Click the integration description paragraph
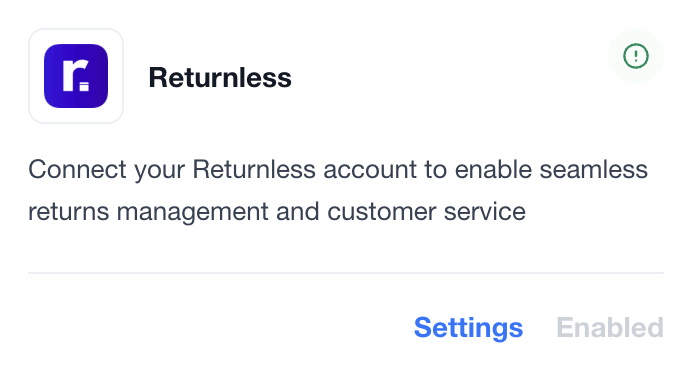The height and width of the screenshot is (382, 698). (338, 190)
